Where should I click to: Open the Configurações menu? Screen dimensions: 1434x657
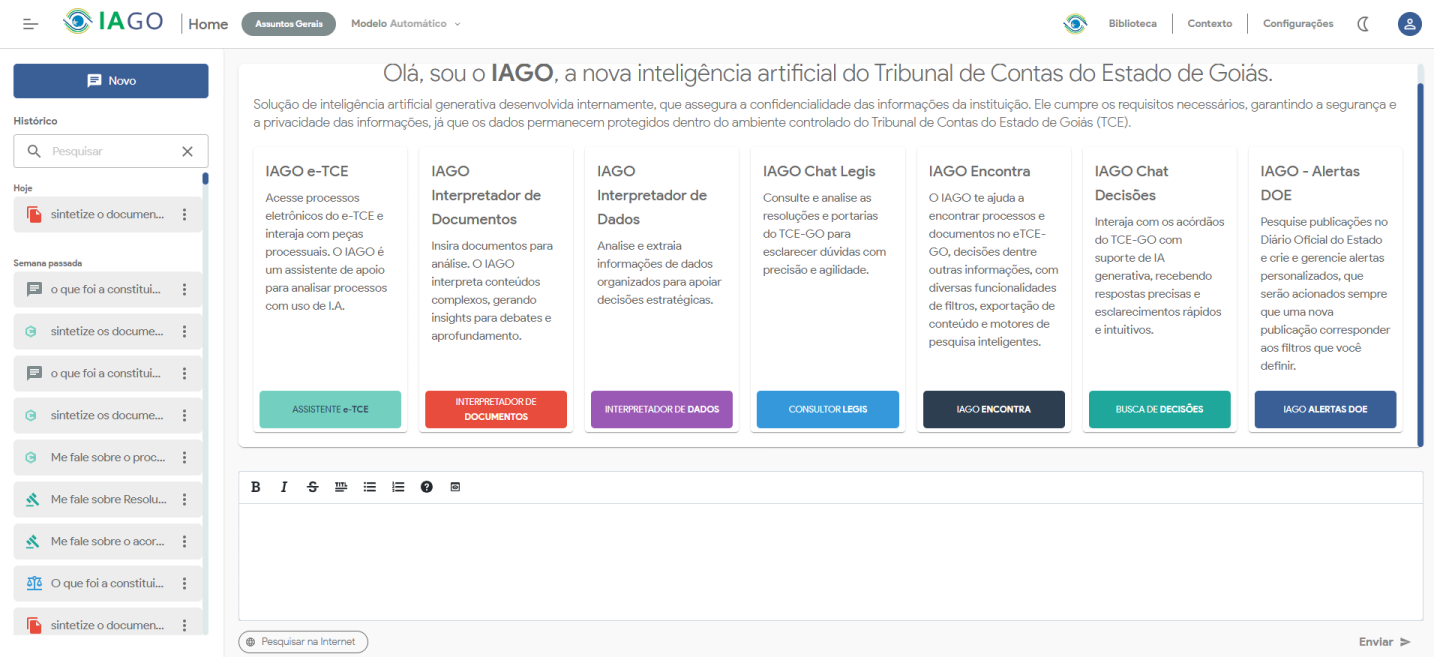[1297, 24]
